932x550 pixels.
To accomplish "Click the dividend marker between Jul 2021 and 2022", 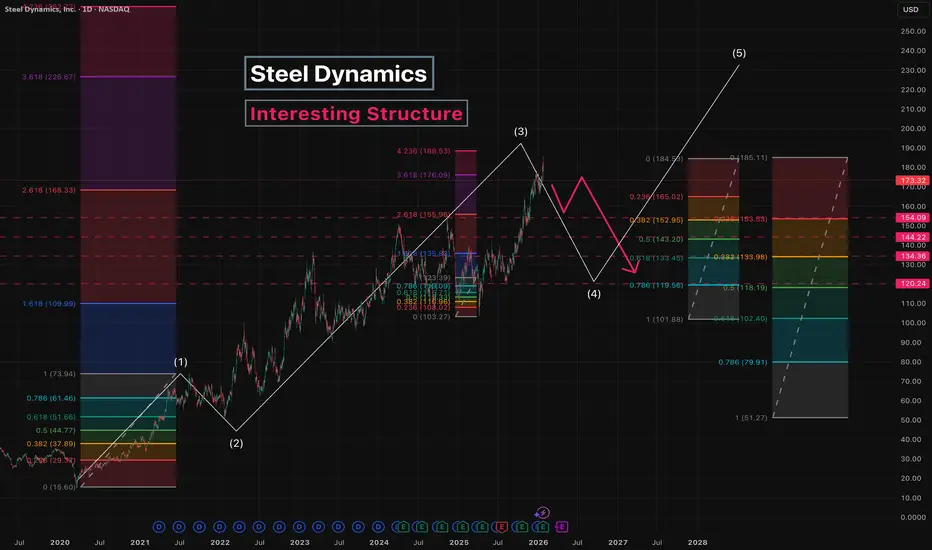I will tap(199, 527).
